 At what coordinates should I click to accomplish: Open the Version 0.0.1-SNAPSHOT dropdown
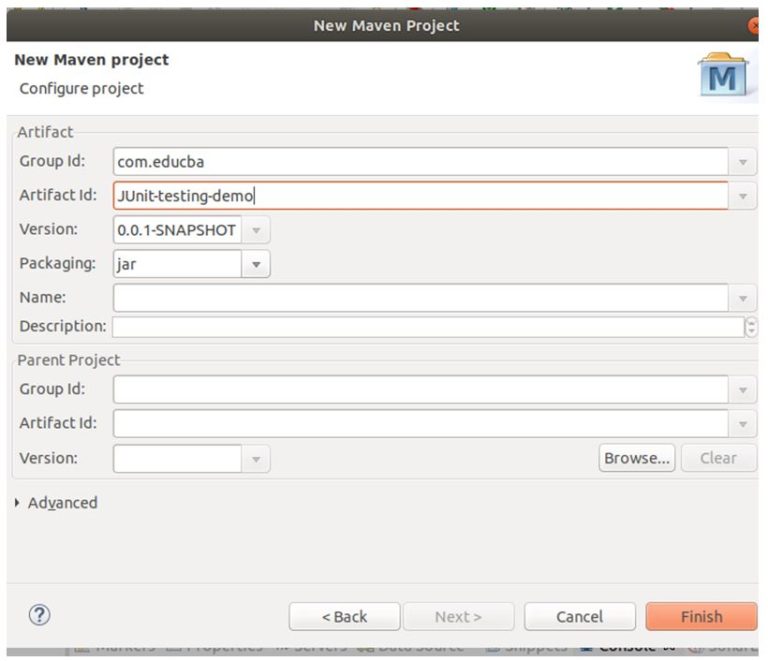tap(256, 230)
